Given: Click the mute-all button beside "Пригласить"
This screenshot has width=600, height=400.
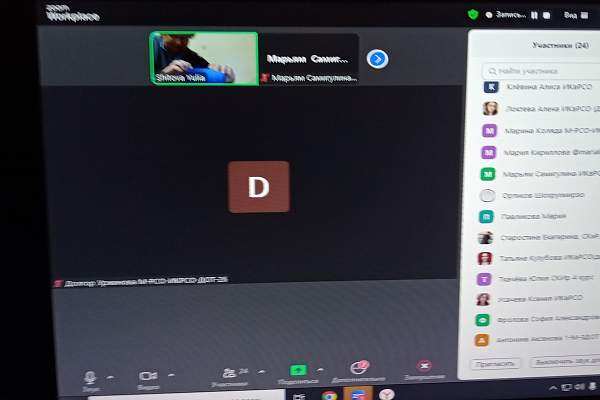Looking at the screenshot, I should click(566, 362).
